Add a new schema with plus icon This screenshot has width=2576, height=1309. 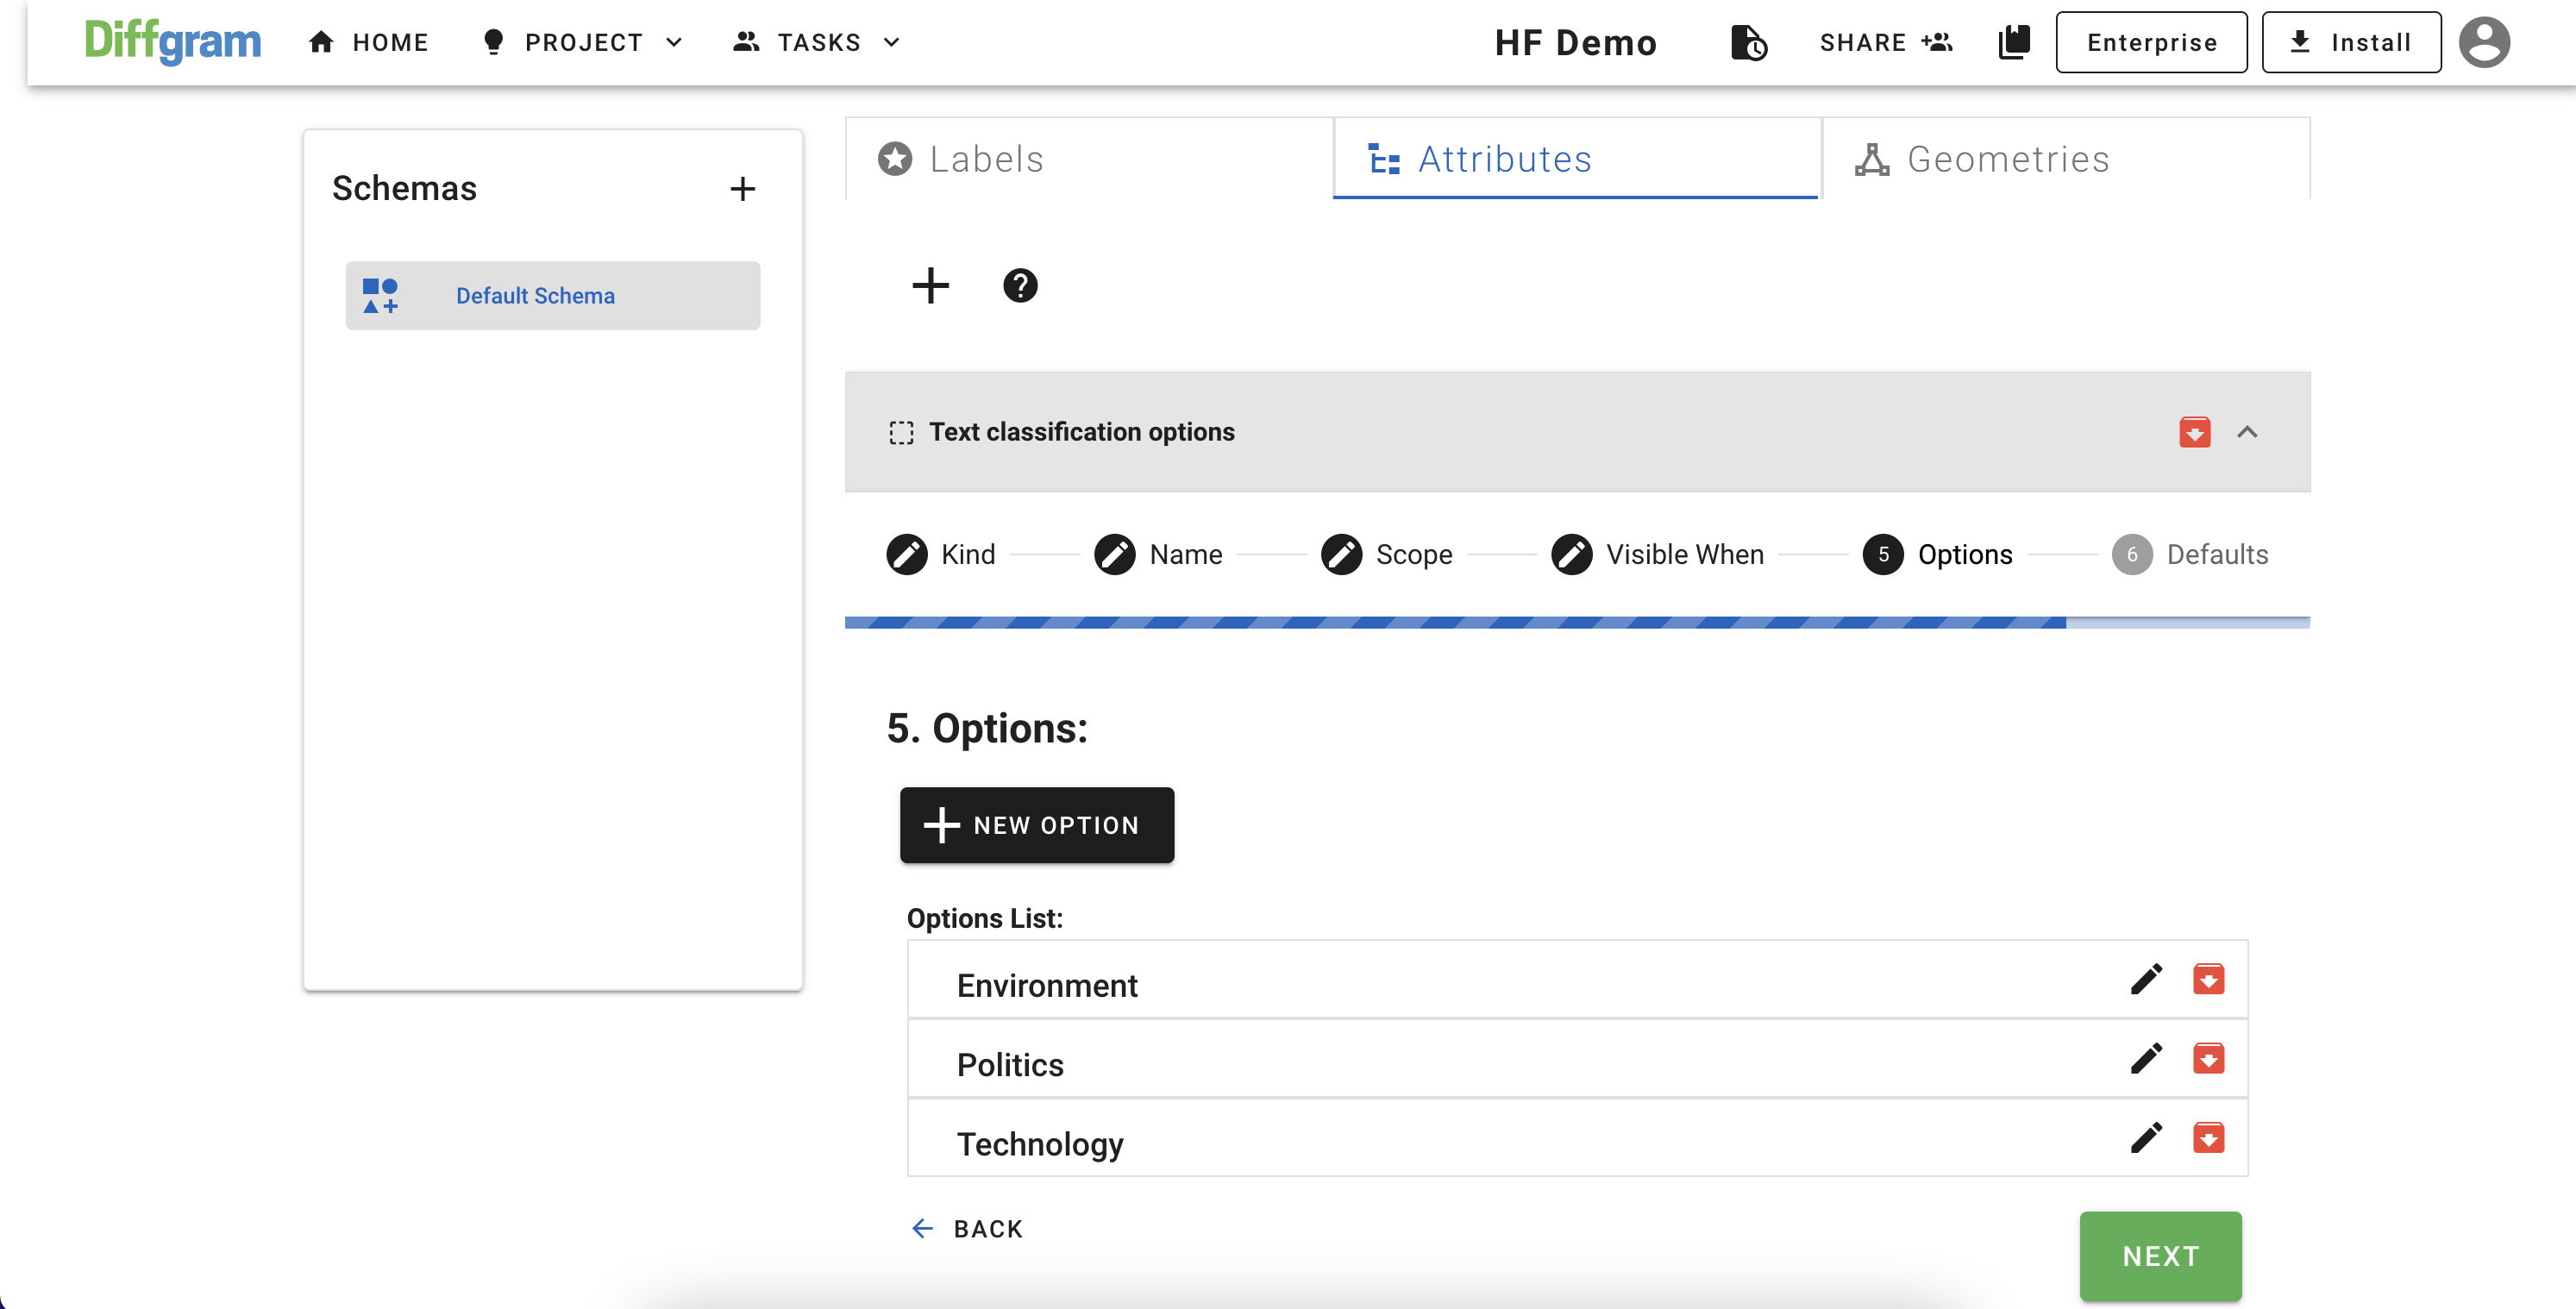coord(742,188)
